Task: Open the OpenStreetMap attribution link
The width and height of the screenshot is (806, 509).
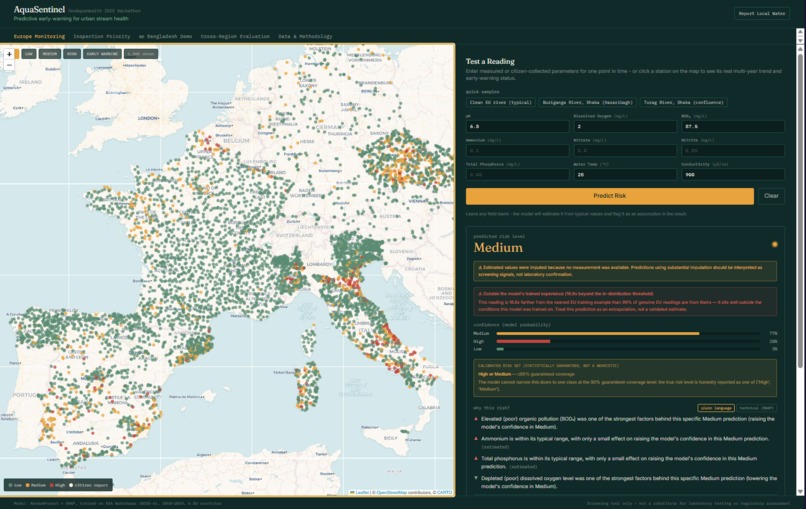Action: pyautogui.click(x=392, y=493)
